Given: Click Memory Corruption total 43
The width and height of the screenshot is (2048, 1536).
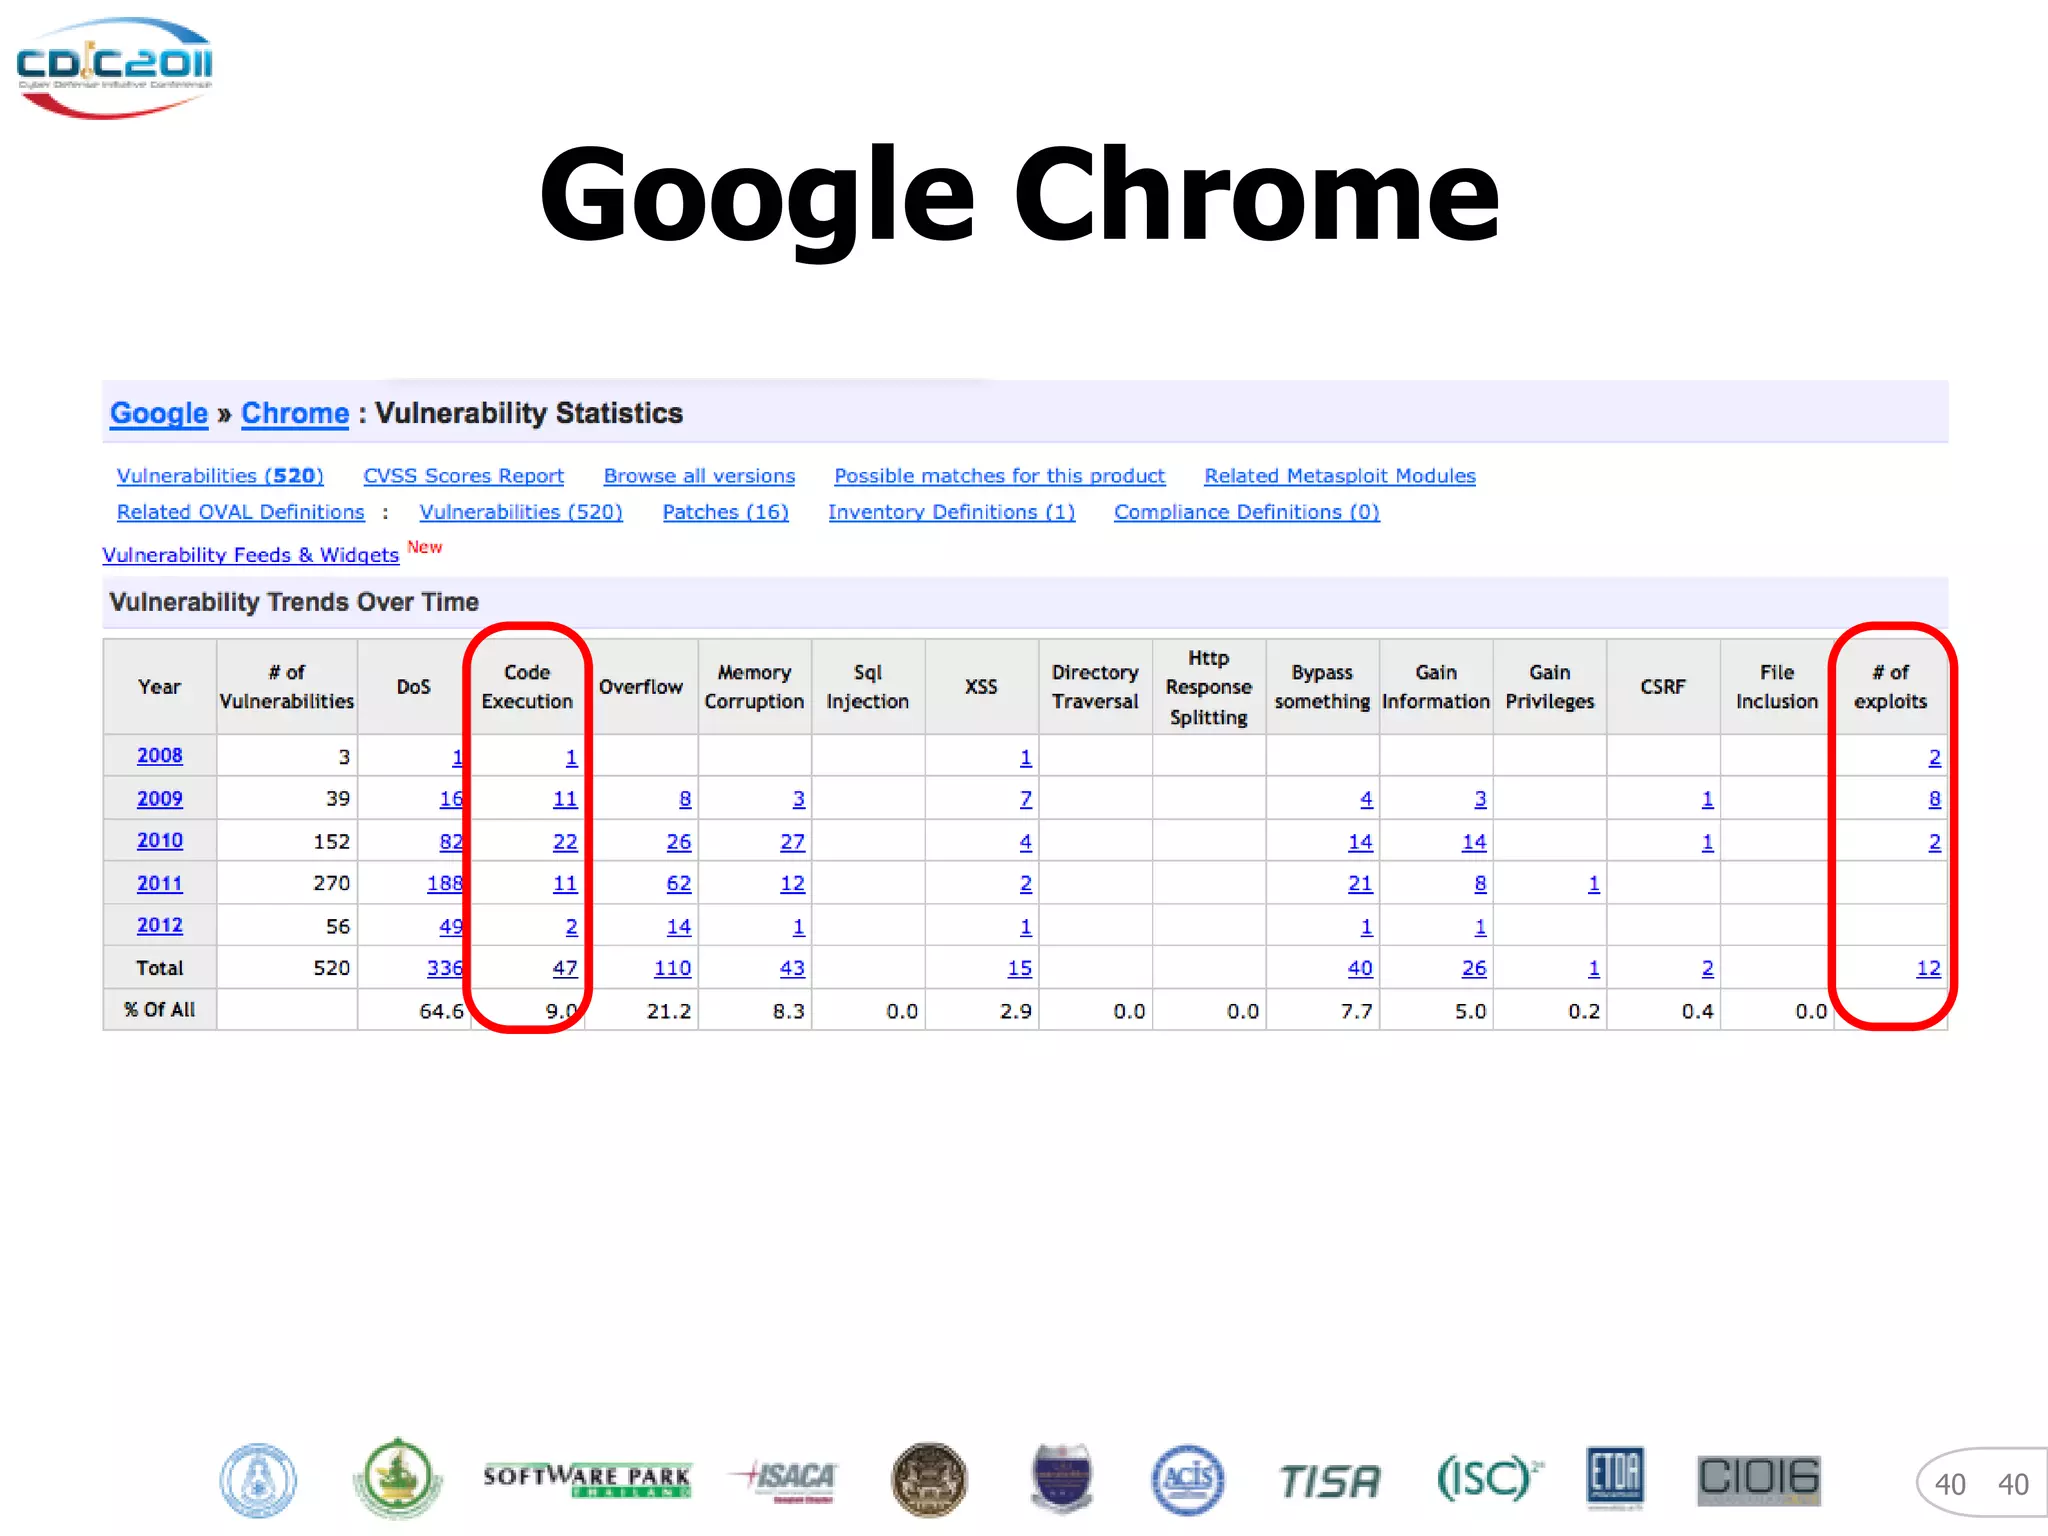Looking at the screenshot, I should click(x=792, y=968).
